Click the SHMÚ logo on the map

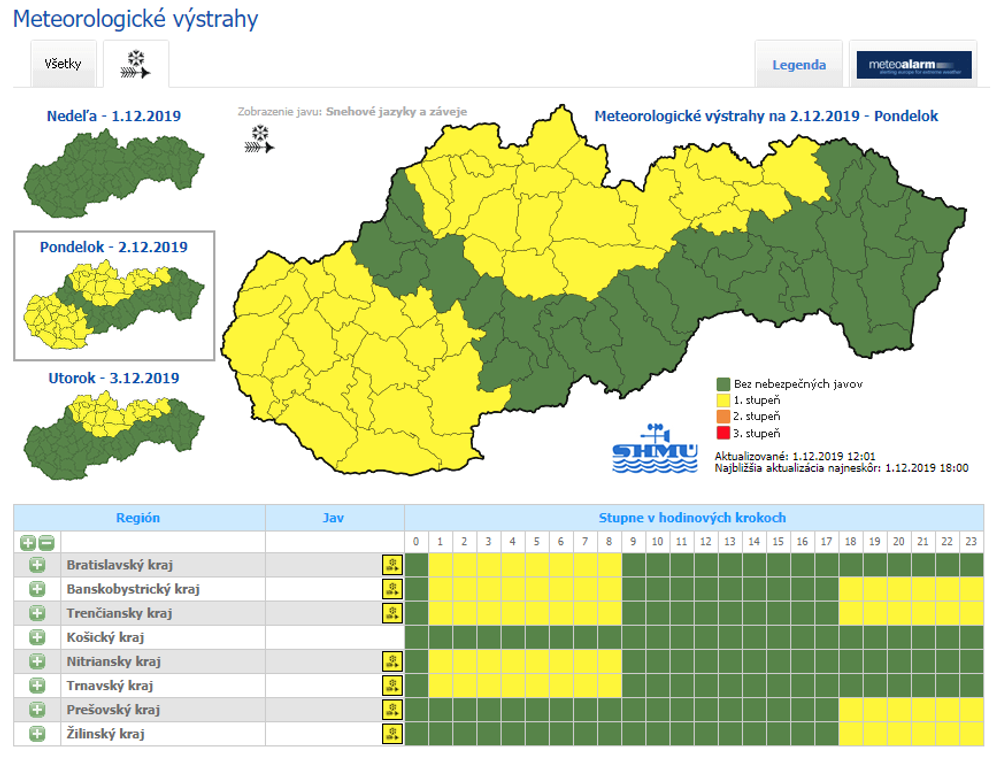pos(655,448)
